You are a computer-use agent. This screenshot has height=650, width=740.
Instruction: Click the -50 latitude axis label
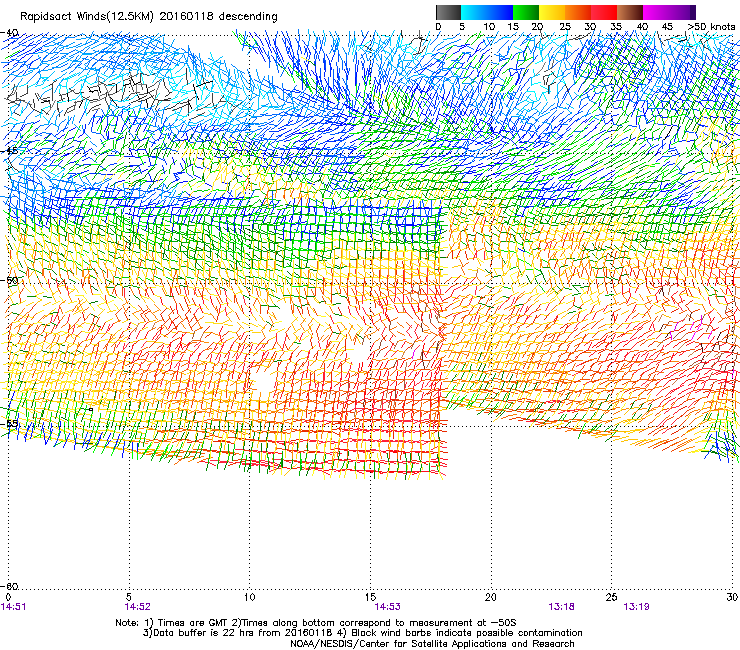9,280
